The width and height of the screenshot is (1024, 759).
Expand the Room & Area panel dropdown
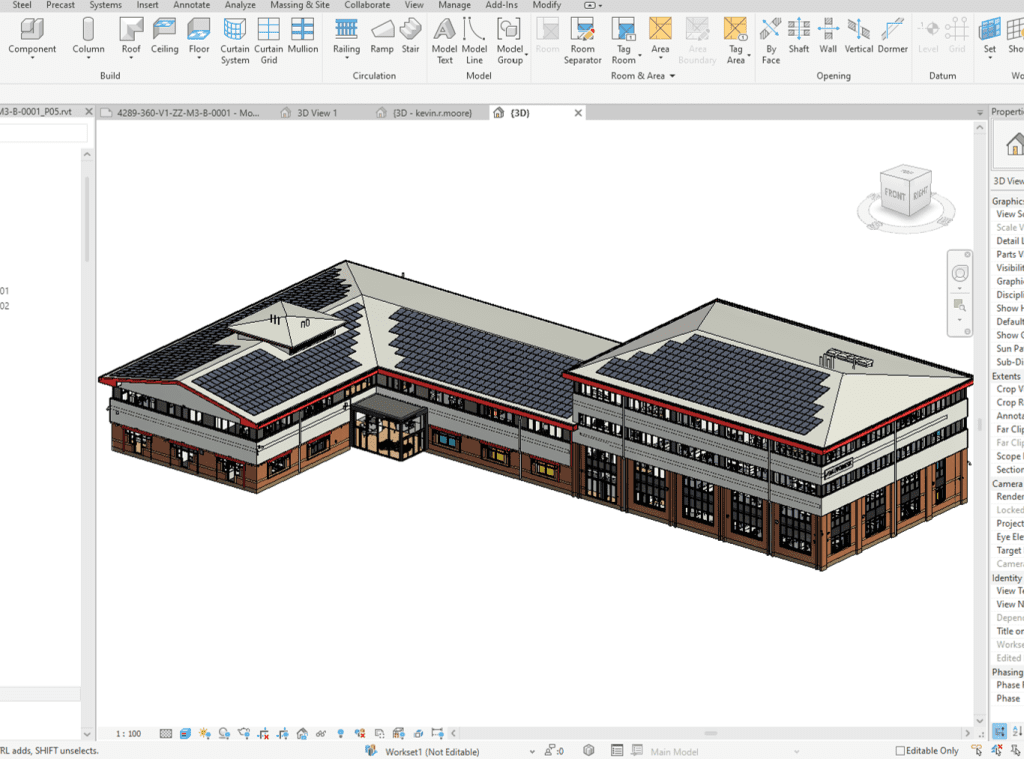pyautogui.click(x=673, y=76)
